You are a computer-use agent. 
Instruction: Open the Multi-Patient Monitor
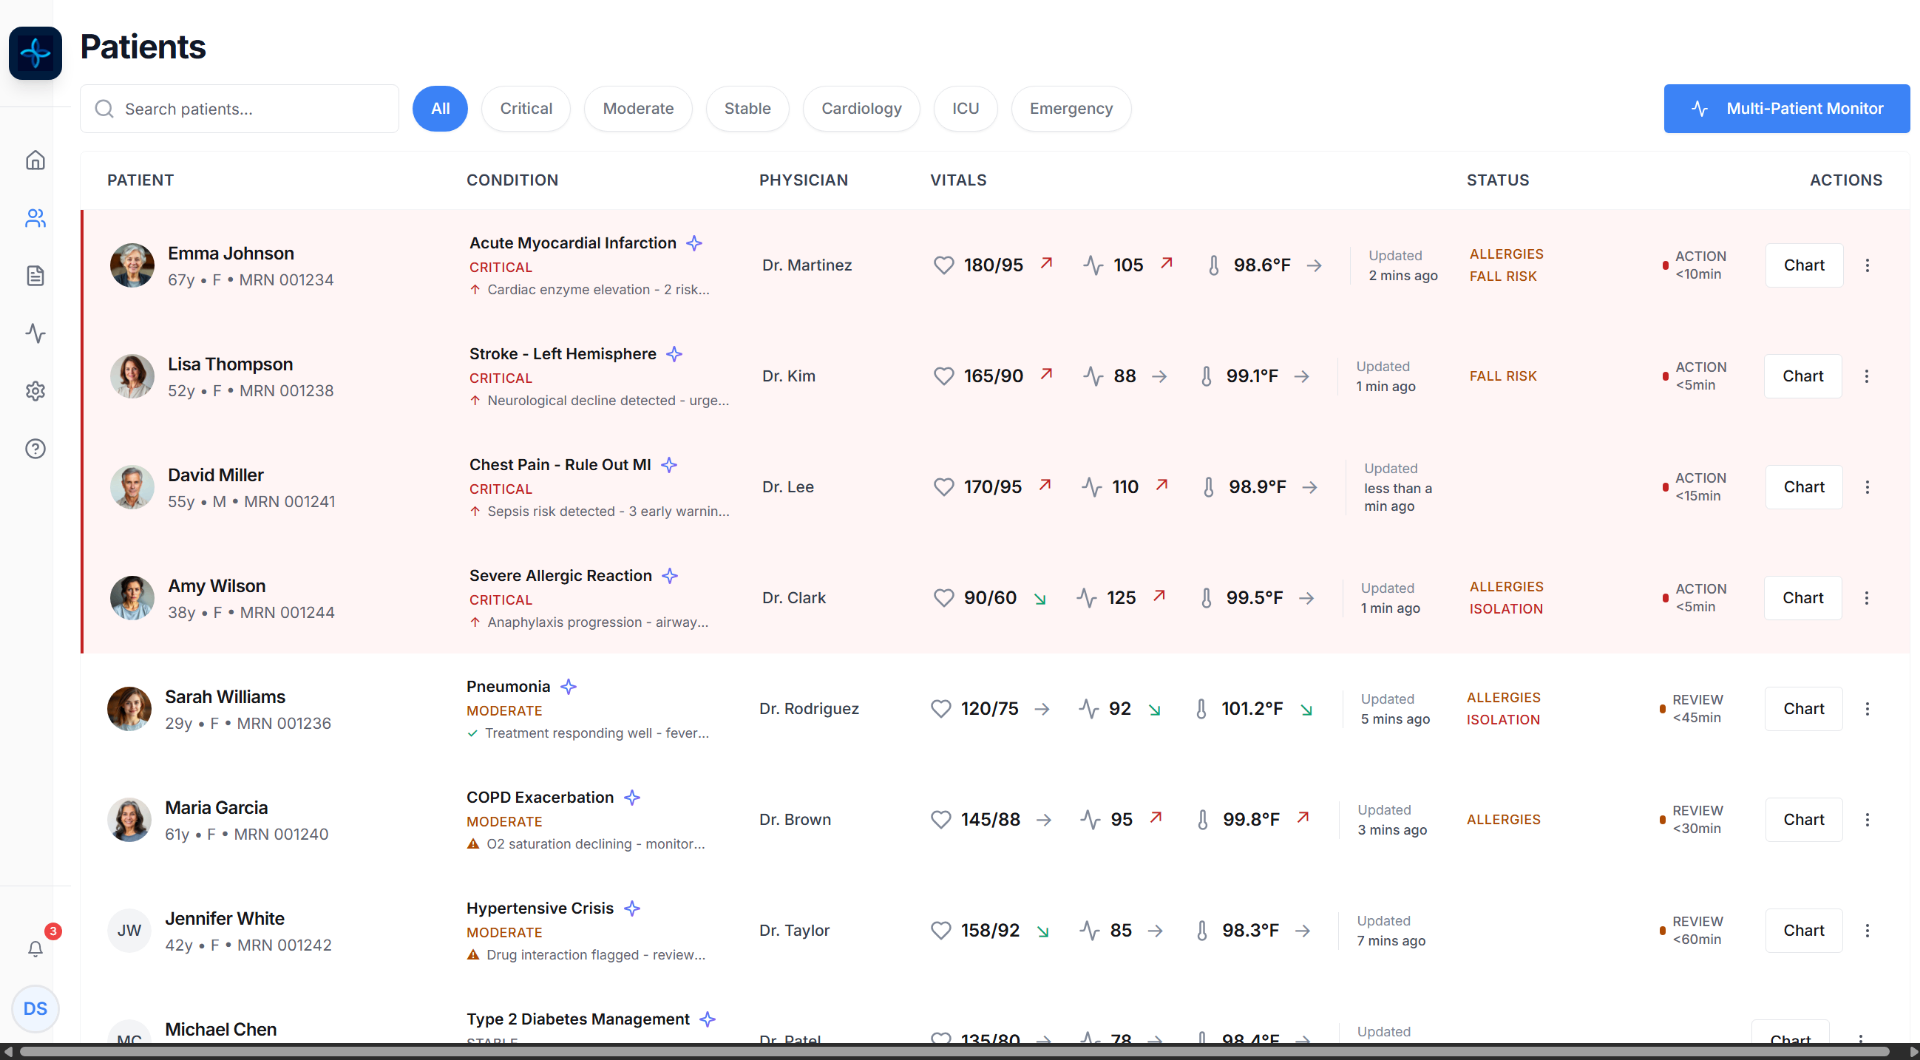point(1786,109)
